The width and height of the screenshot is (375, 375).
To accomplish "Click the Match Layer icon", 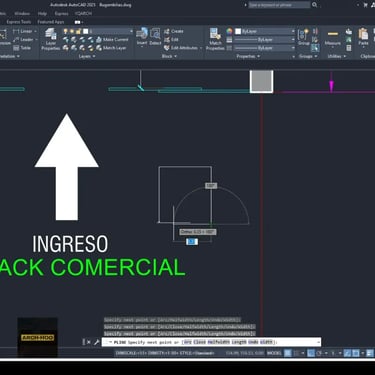I will coord(99,48).
